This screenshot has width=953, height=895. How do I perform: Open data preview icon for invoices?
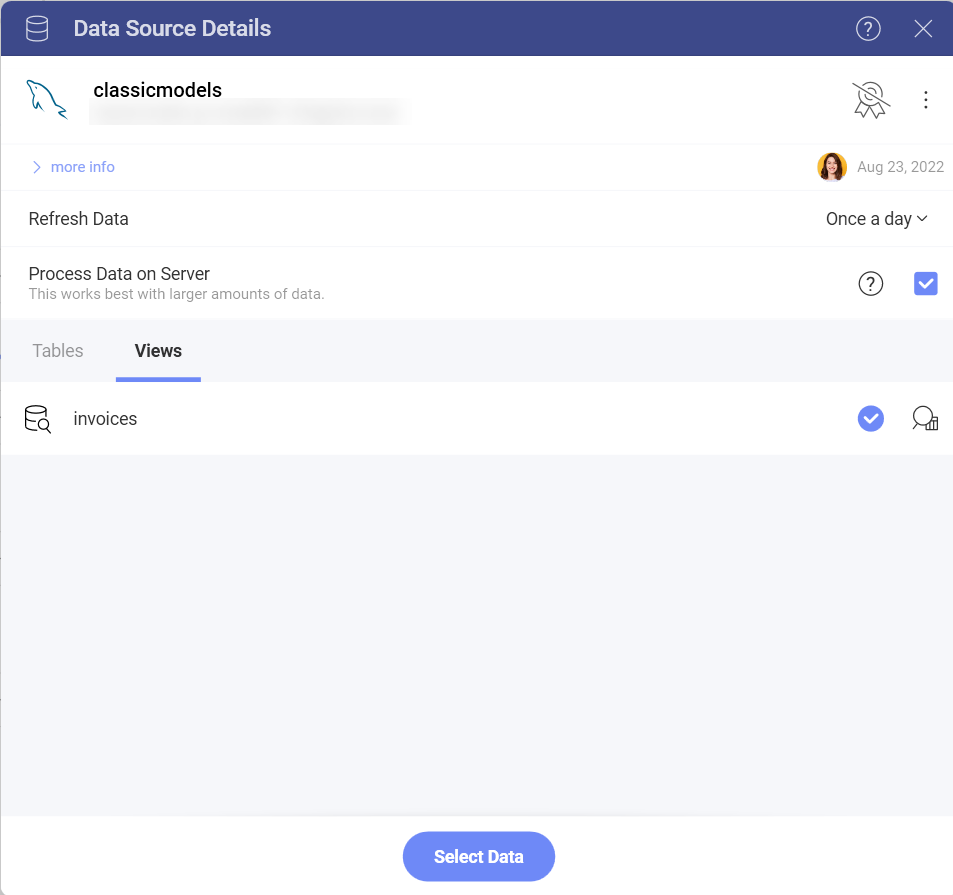pos(924,419)
